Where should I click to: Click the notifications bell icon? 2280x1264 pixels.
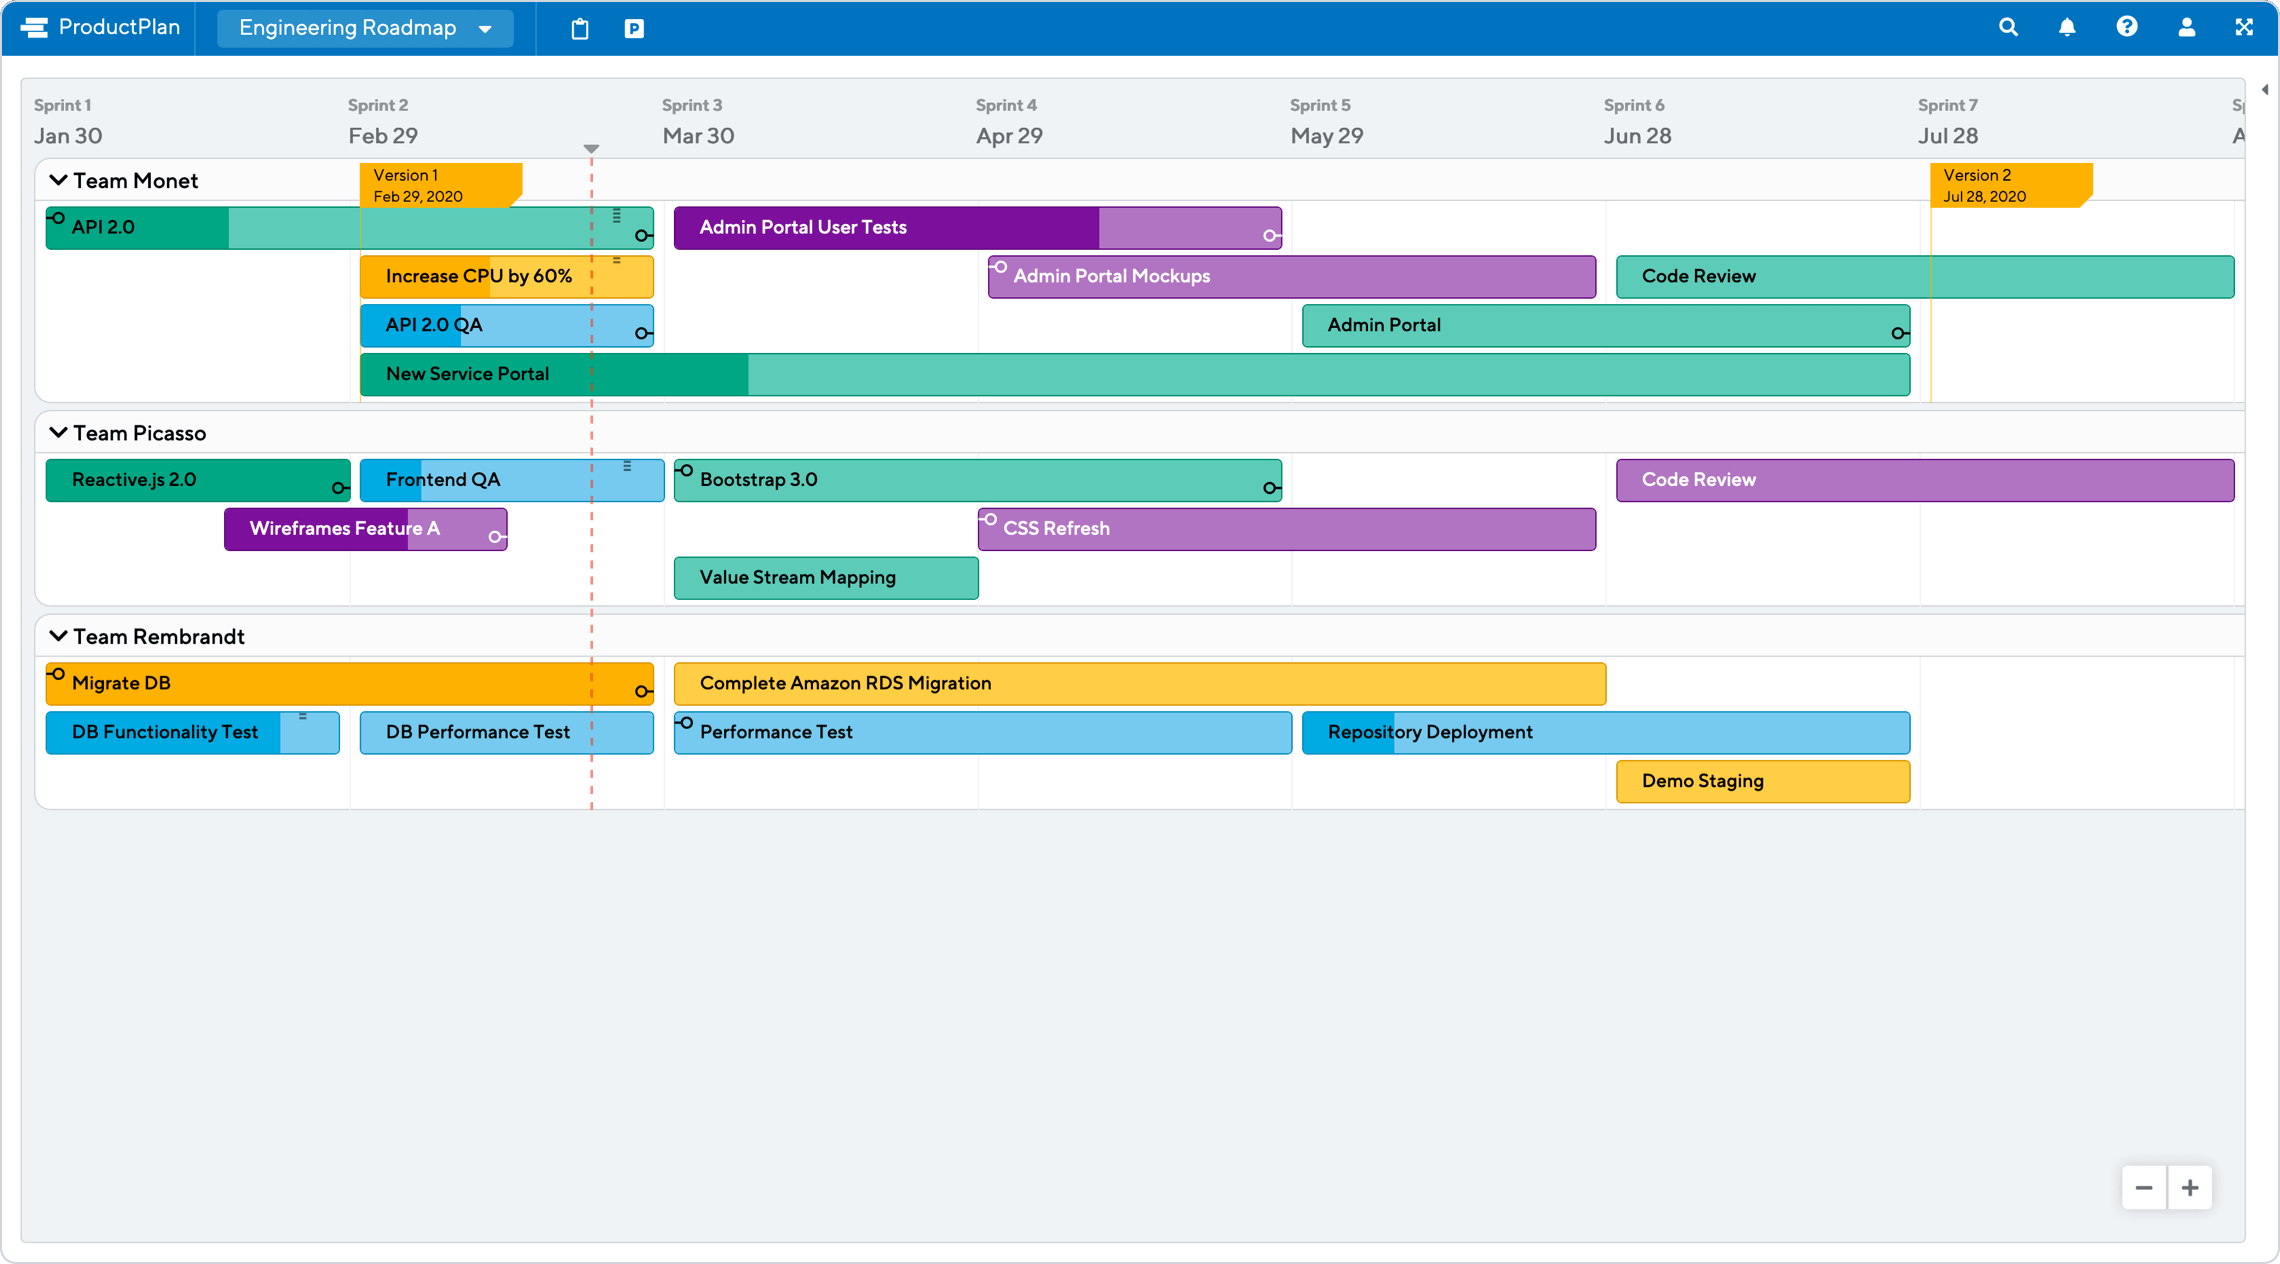coord(2067,28)
